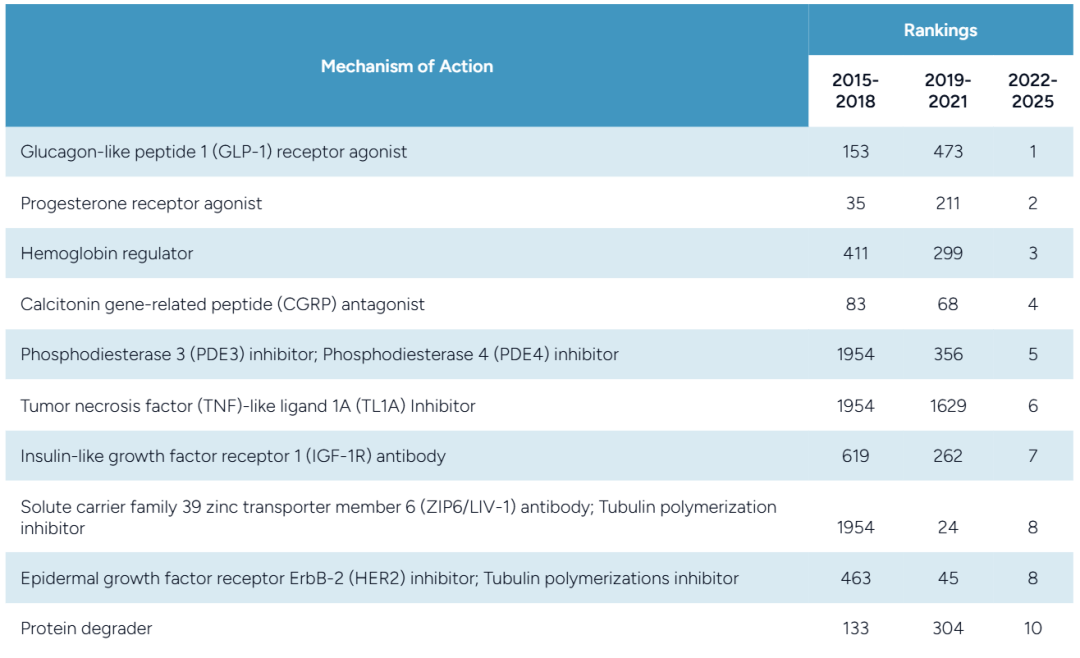
Task: Click the Progesterone receptor agonist text
Action: pyautogui.click(x=141, y=203)
